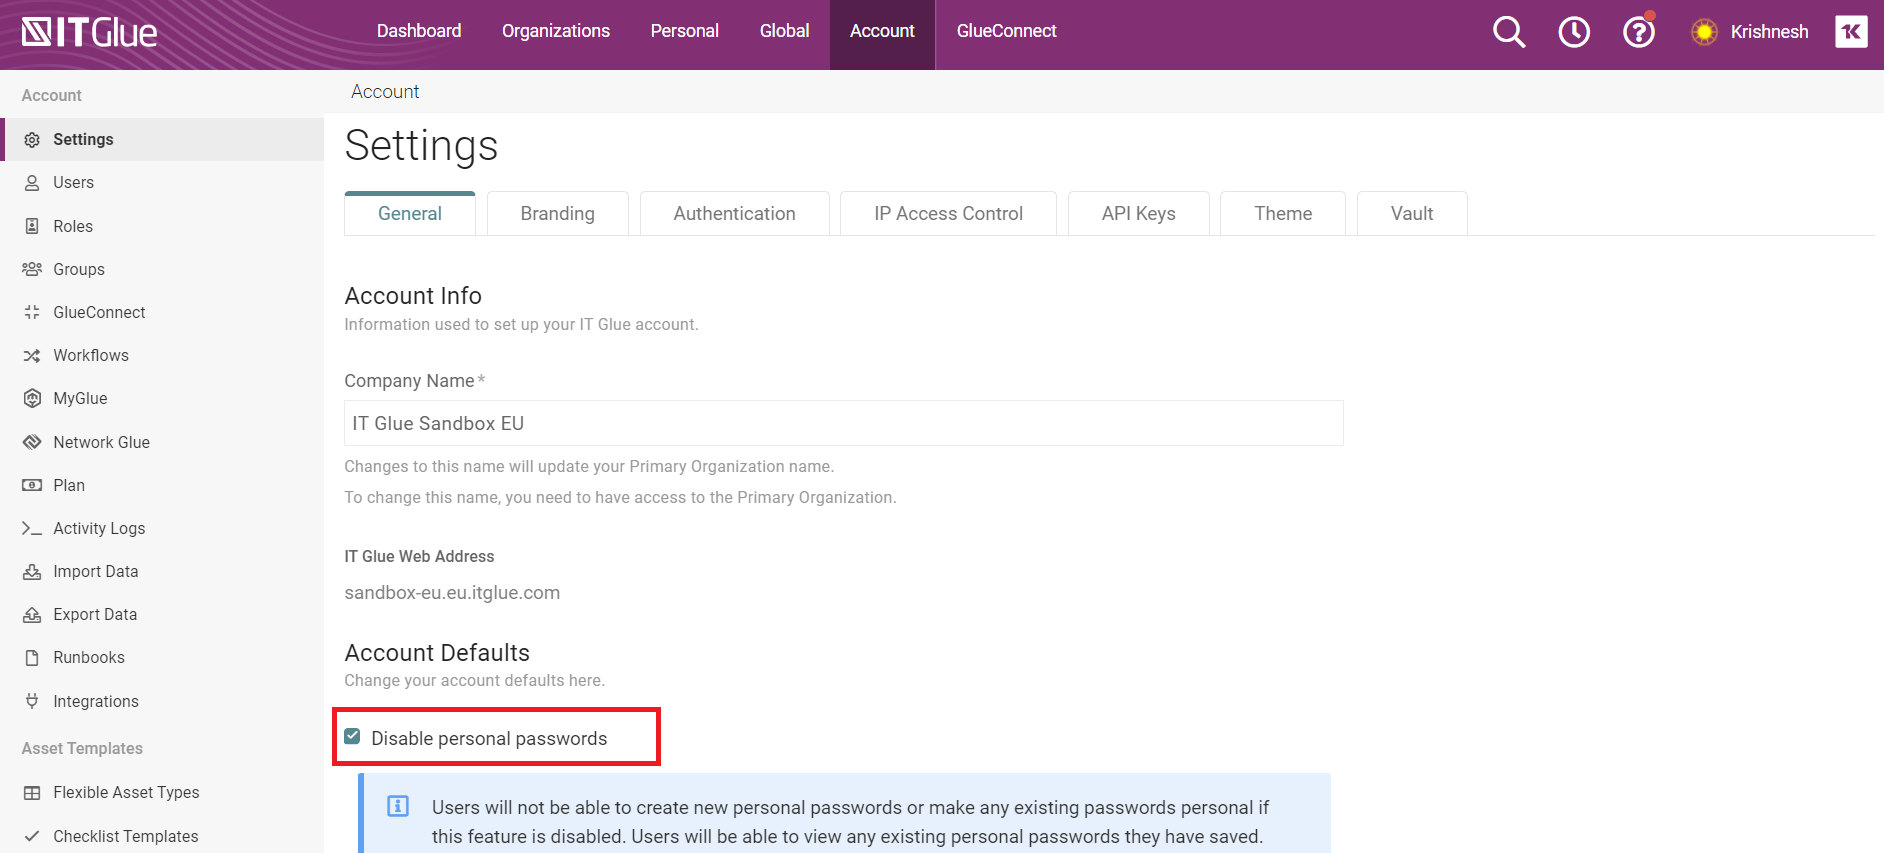Select the General tab

[x=410, y=213]
